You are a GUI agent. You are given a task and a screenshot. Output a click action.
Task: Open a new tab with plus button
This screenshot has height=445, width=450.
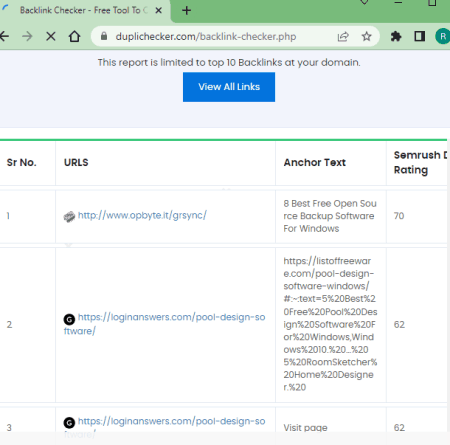point(187,10)
